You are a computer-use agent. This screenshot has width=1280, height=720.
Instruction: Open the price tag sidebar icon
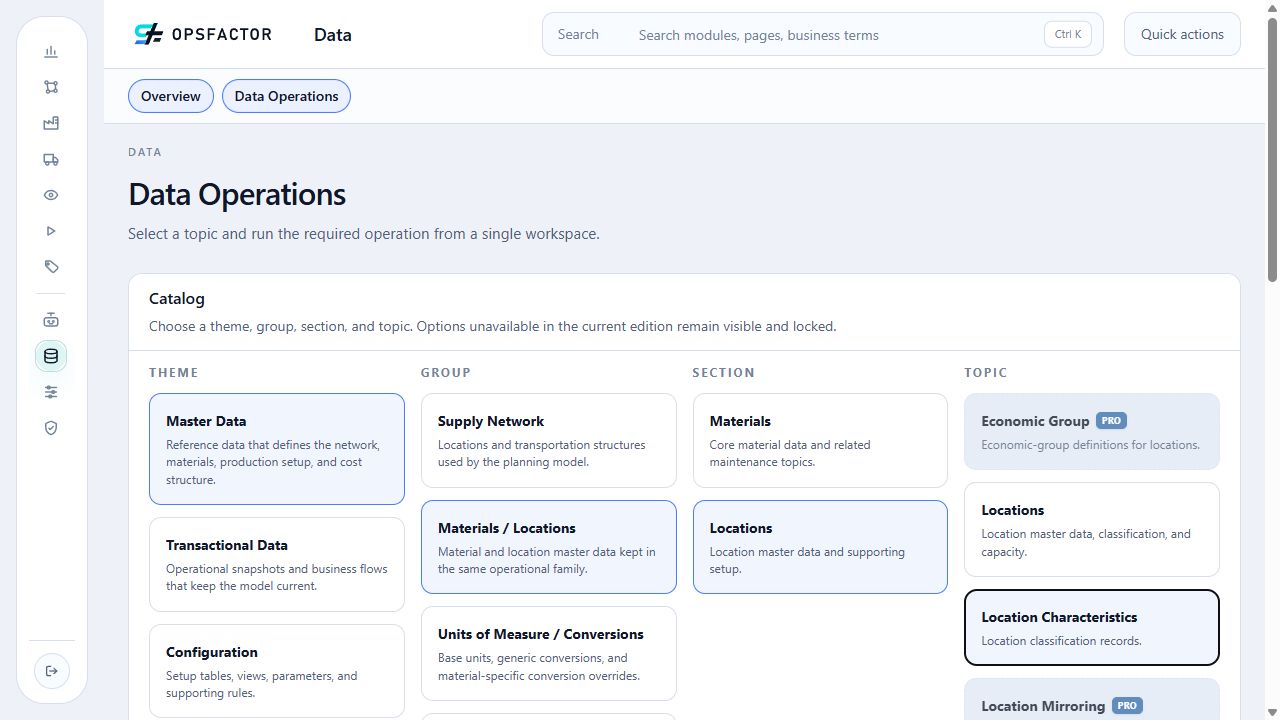click(51, 267)
